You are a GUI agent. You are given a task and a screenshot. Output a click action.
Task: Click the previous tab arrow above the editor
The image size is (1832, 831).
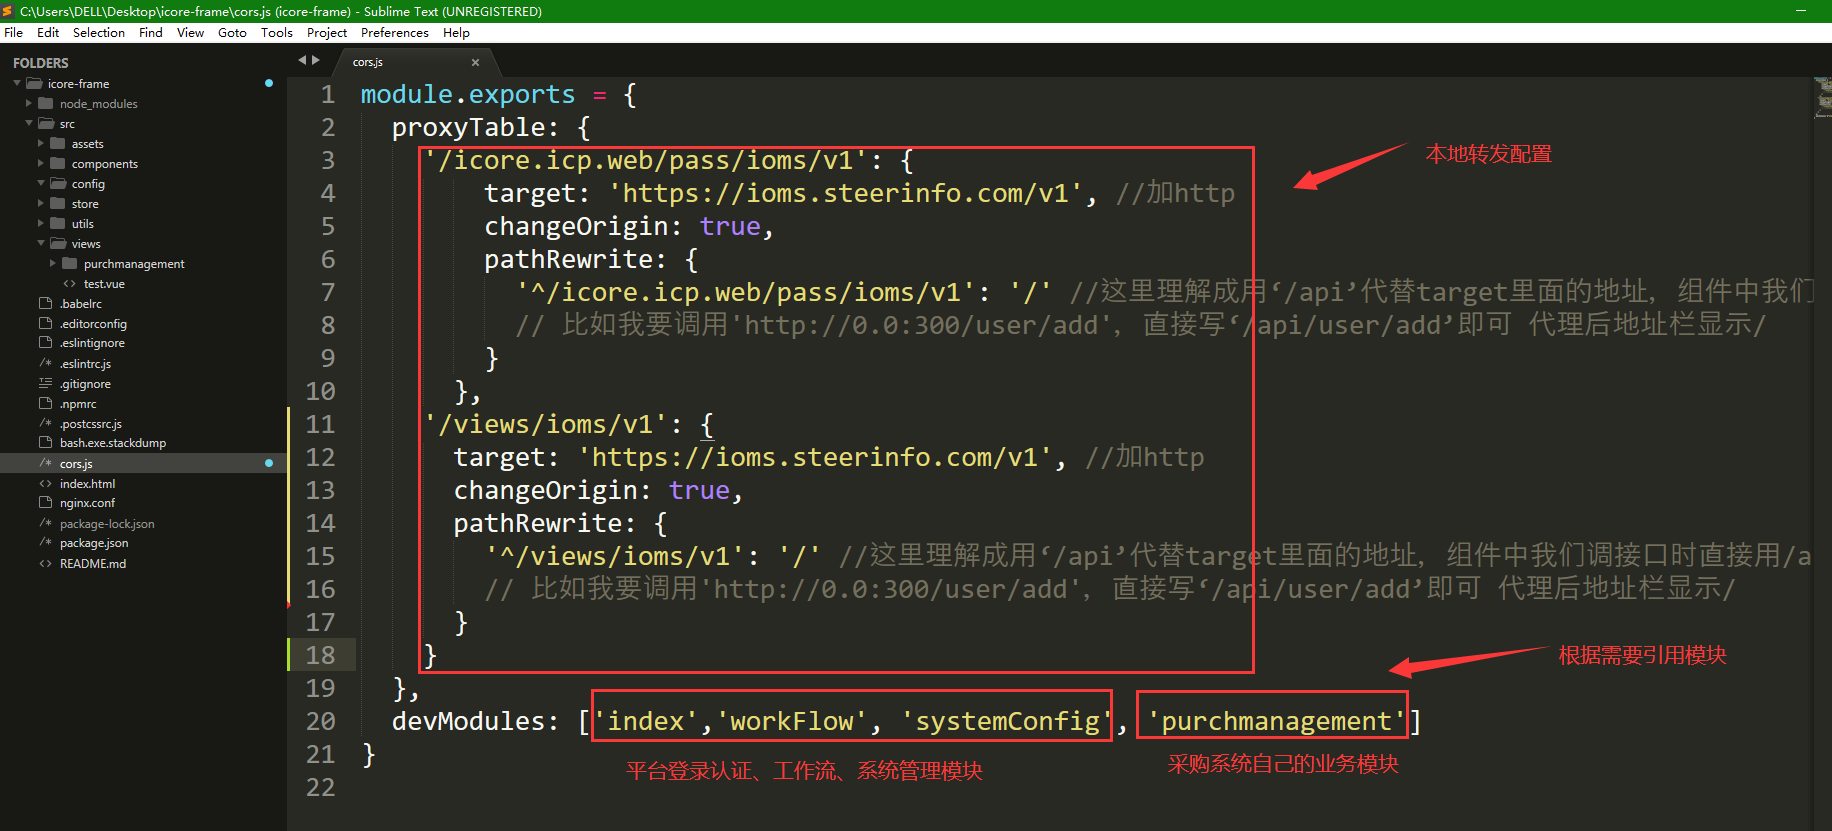[x=302, y=61]
